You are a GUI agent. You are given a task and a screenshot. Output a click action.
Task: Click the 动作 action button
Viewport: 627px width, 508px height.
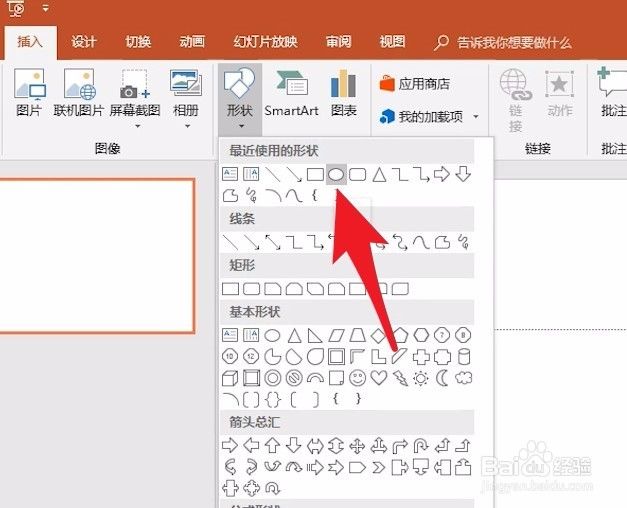point(559,93)
